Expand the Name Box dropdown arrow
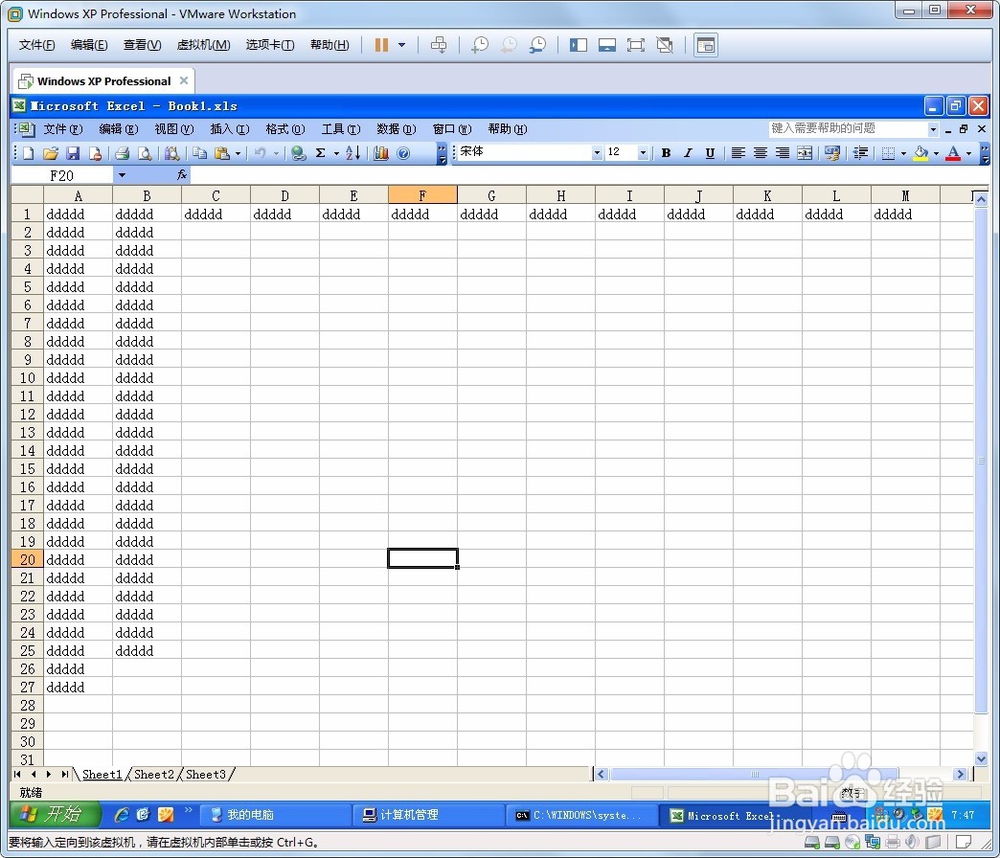1000x858 pixels. [x=122, y=175]
